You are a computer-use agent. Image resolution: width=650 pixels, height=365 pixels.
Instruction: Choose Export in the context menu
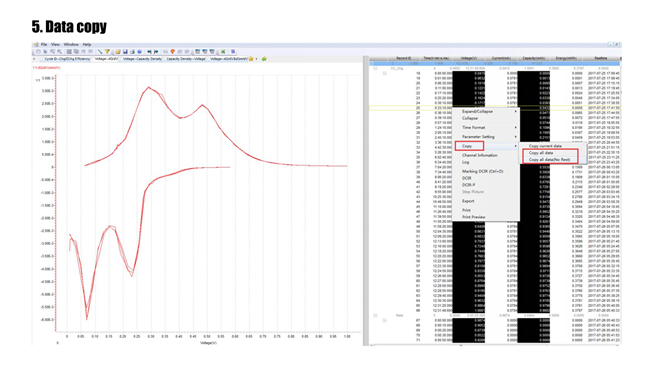click(x=468, y=201)
